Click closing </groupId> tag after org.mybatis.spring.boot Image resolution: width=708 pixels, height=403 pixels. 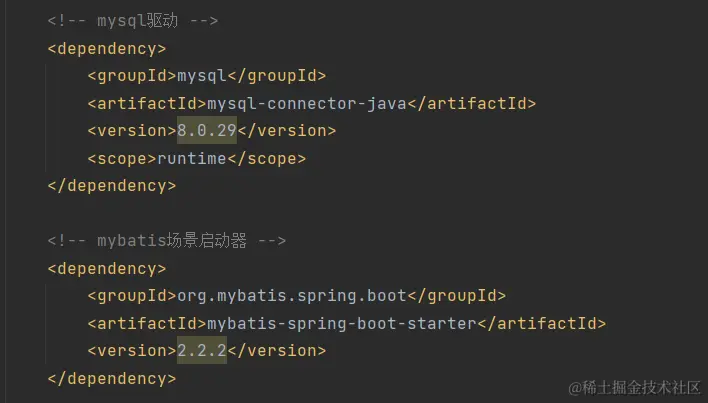[456, 296]
